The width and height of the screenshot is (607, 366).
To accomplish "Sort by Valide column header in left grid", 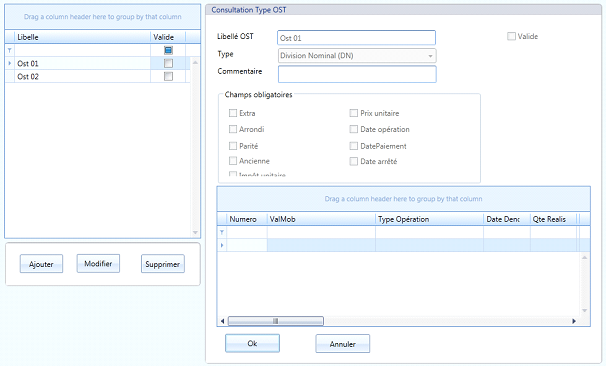I will 168,37.
